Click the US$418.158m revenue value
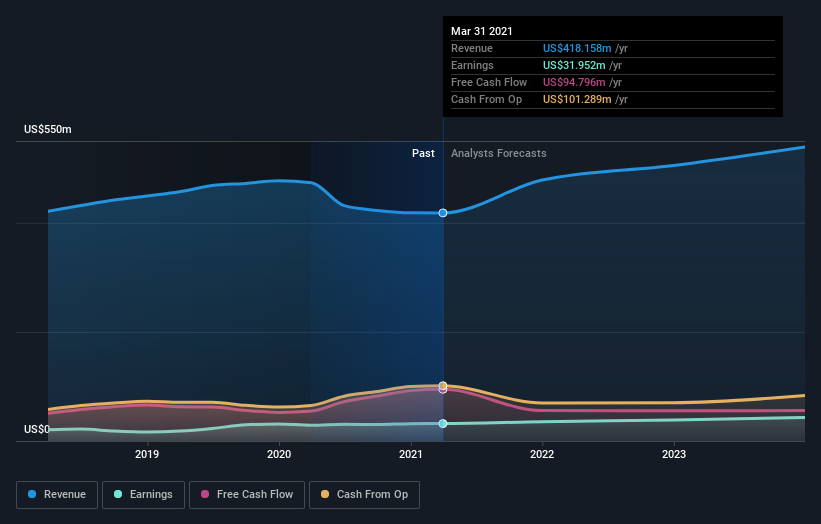 [x=577, y=48]
